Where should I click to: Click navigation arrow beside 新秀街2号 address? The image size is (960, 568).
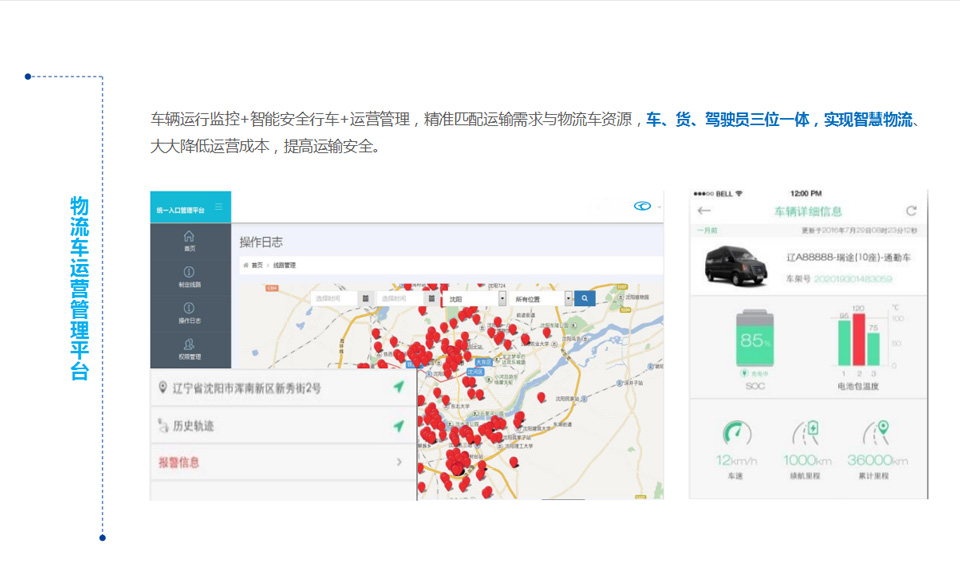[x=399, y=388]
